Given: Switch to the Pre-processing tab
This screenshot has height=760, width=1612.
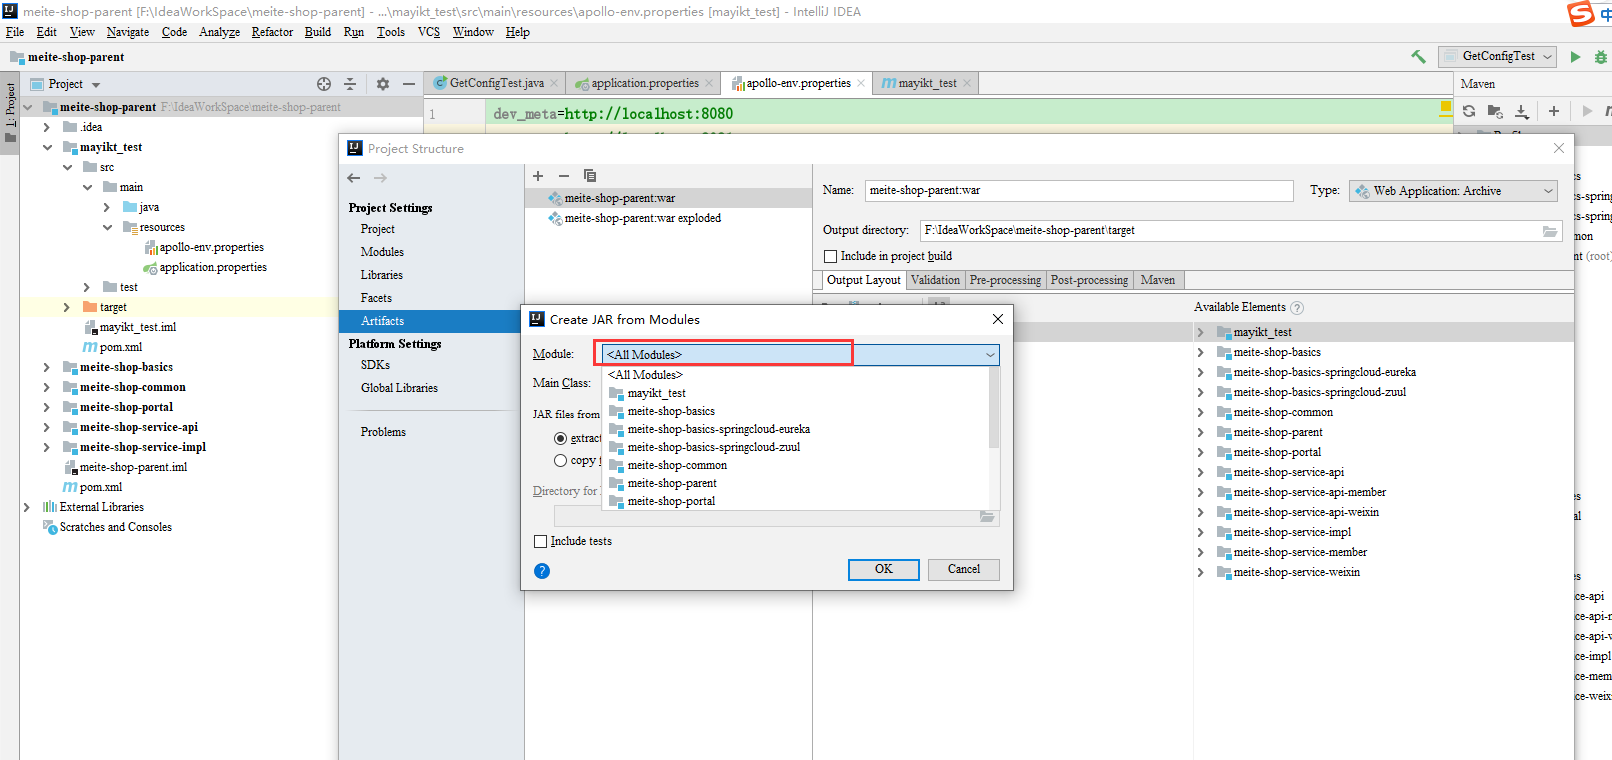Looking at the screenshot, I should pyautogui.click(x=1005, y=280).
